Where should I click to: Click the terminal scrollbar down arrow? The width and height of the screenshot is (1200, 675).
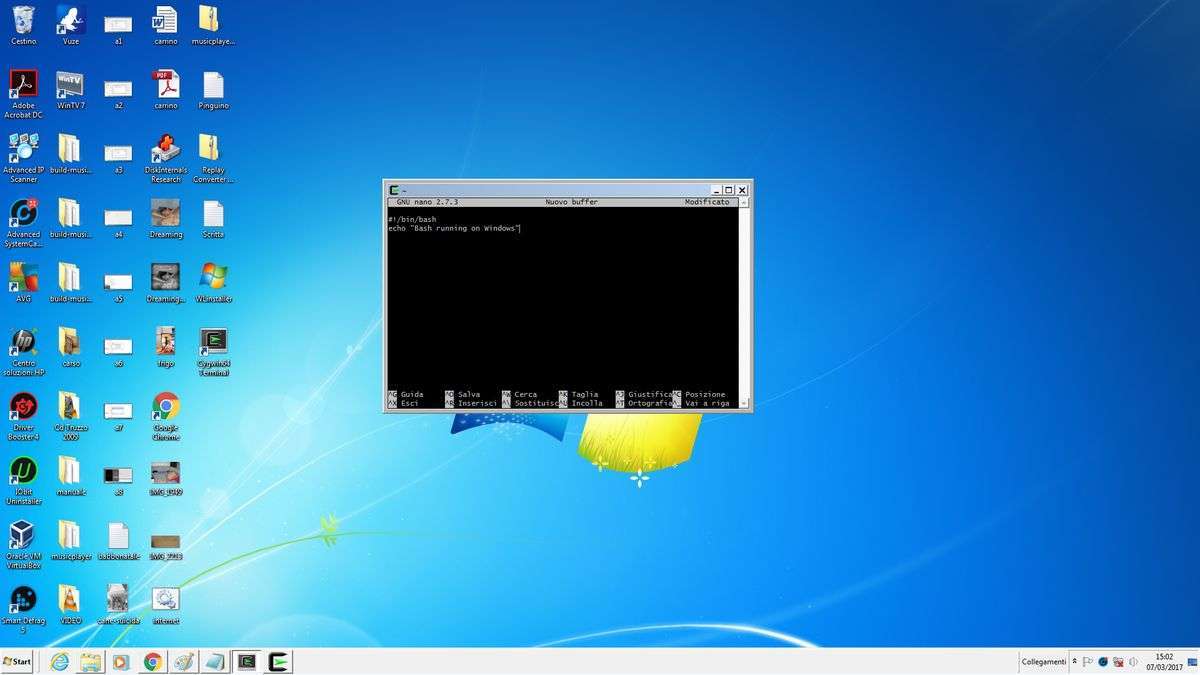click(x=745, y=403)
